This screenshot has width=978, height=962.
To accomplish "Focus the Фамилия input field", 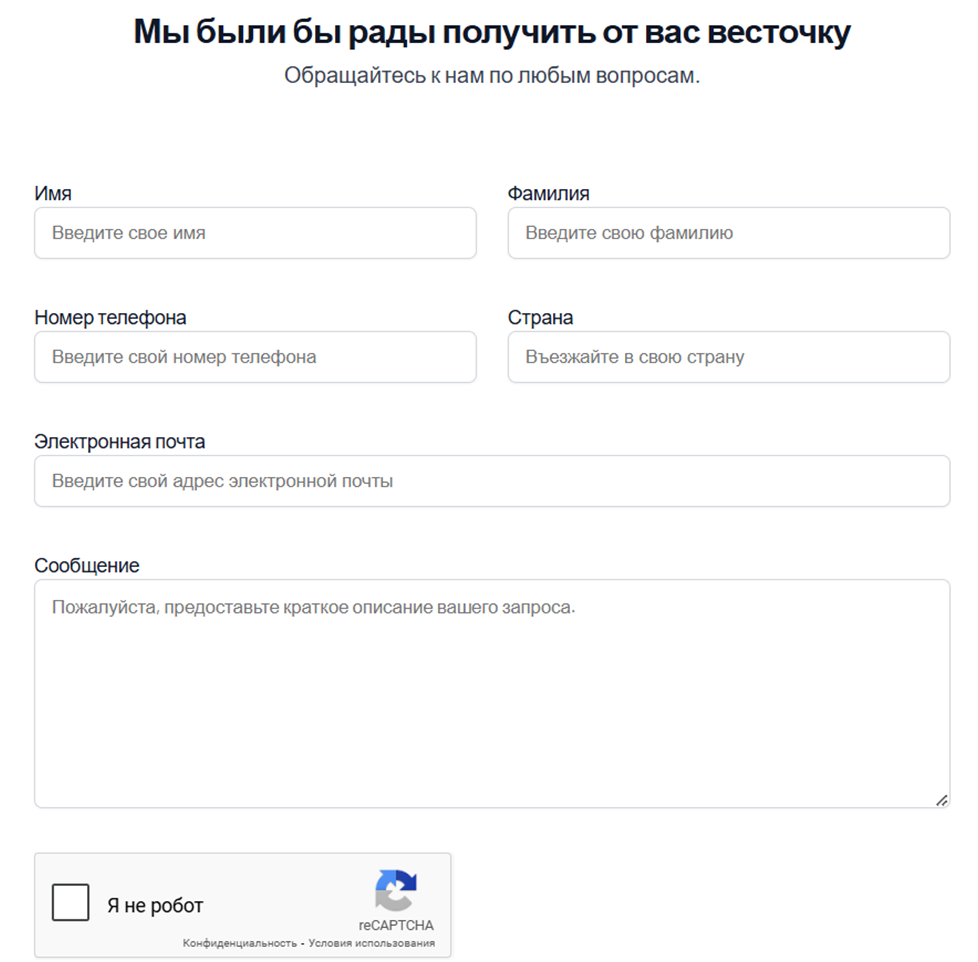I will point(729,233).
